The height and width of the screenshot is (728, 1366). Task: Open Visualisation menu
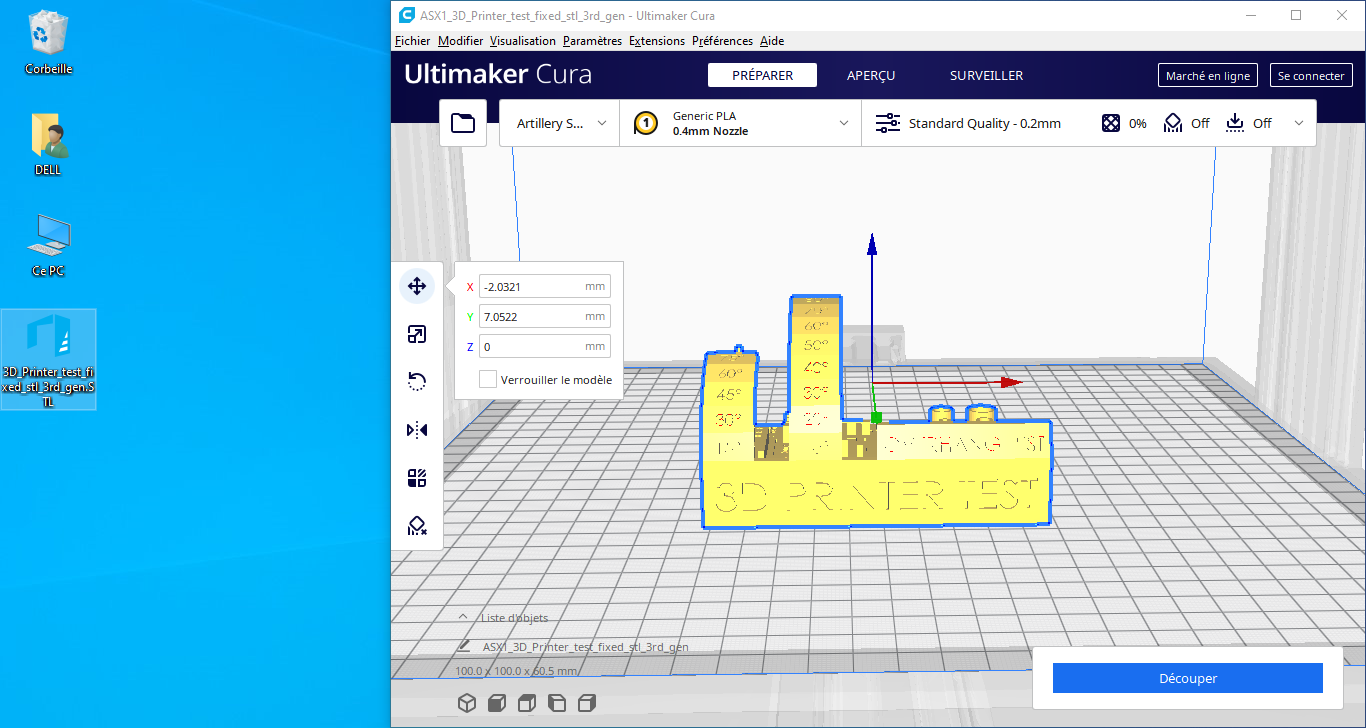[x=523, y=41]
